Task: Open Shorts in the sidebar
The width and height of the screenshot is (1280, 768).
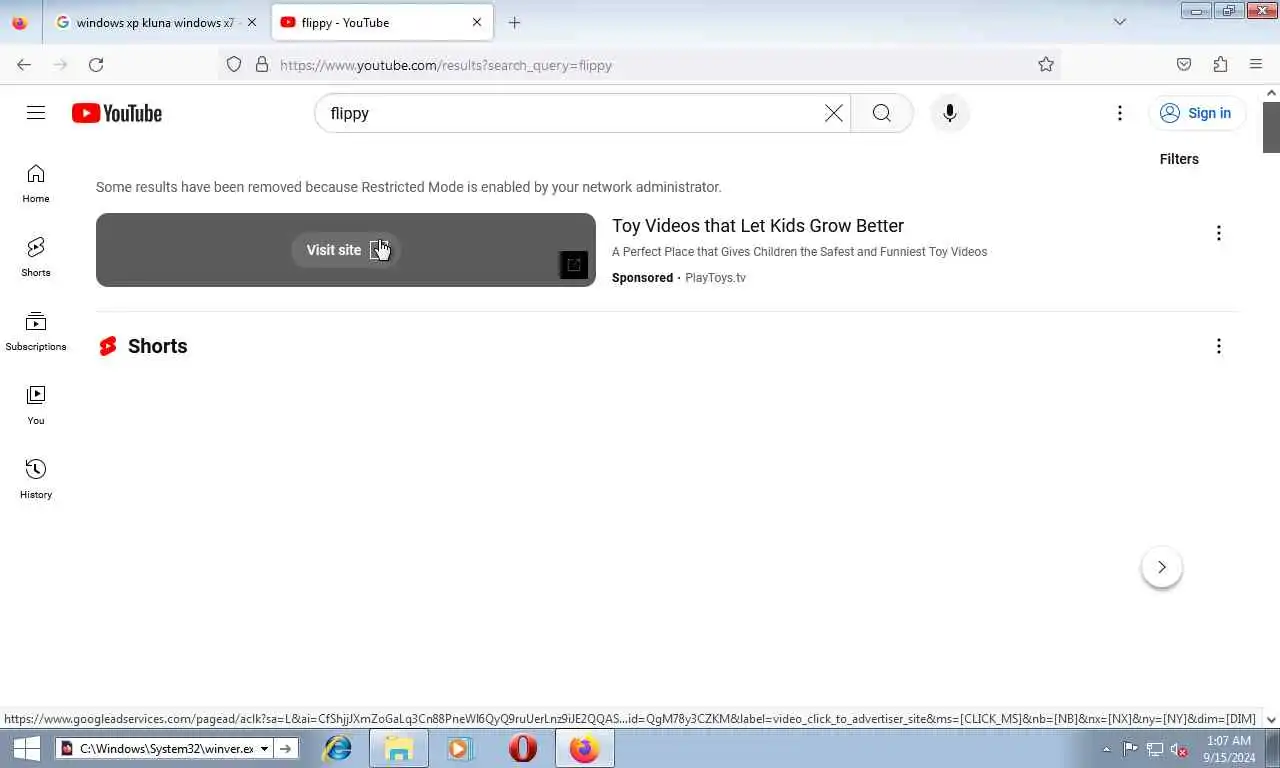Action: coord(36,258)
